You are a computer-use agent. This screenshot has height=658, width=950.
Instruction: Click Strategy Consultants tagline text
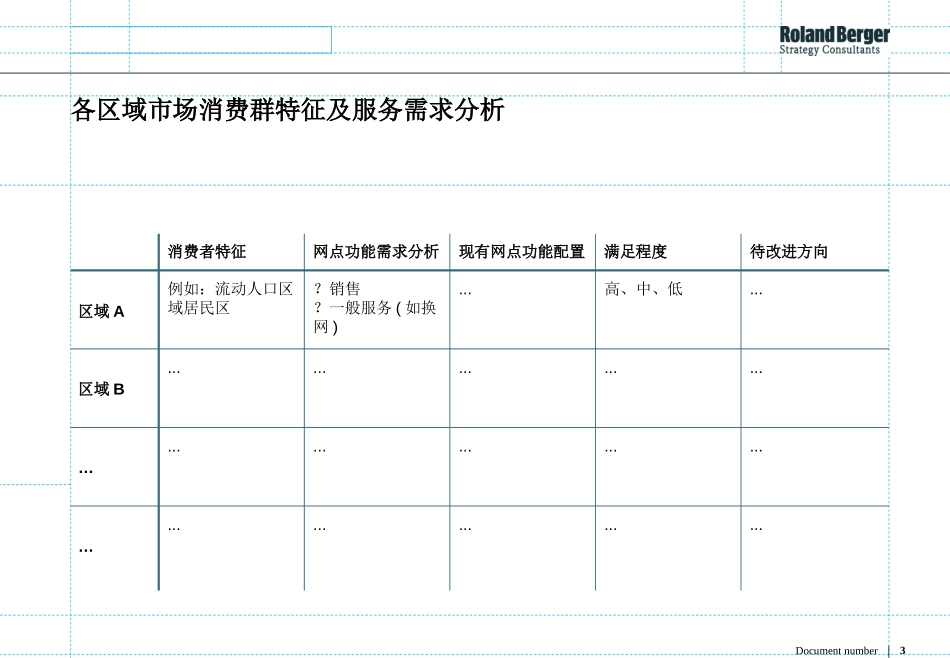click(x=829, y=50)
